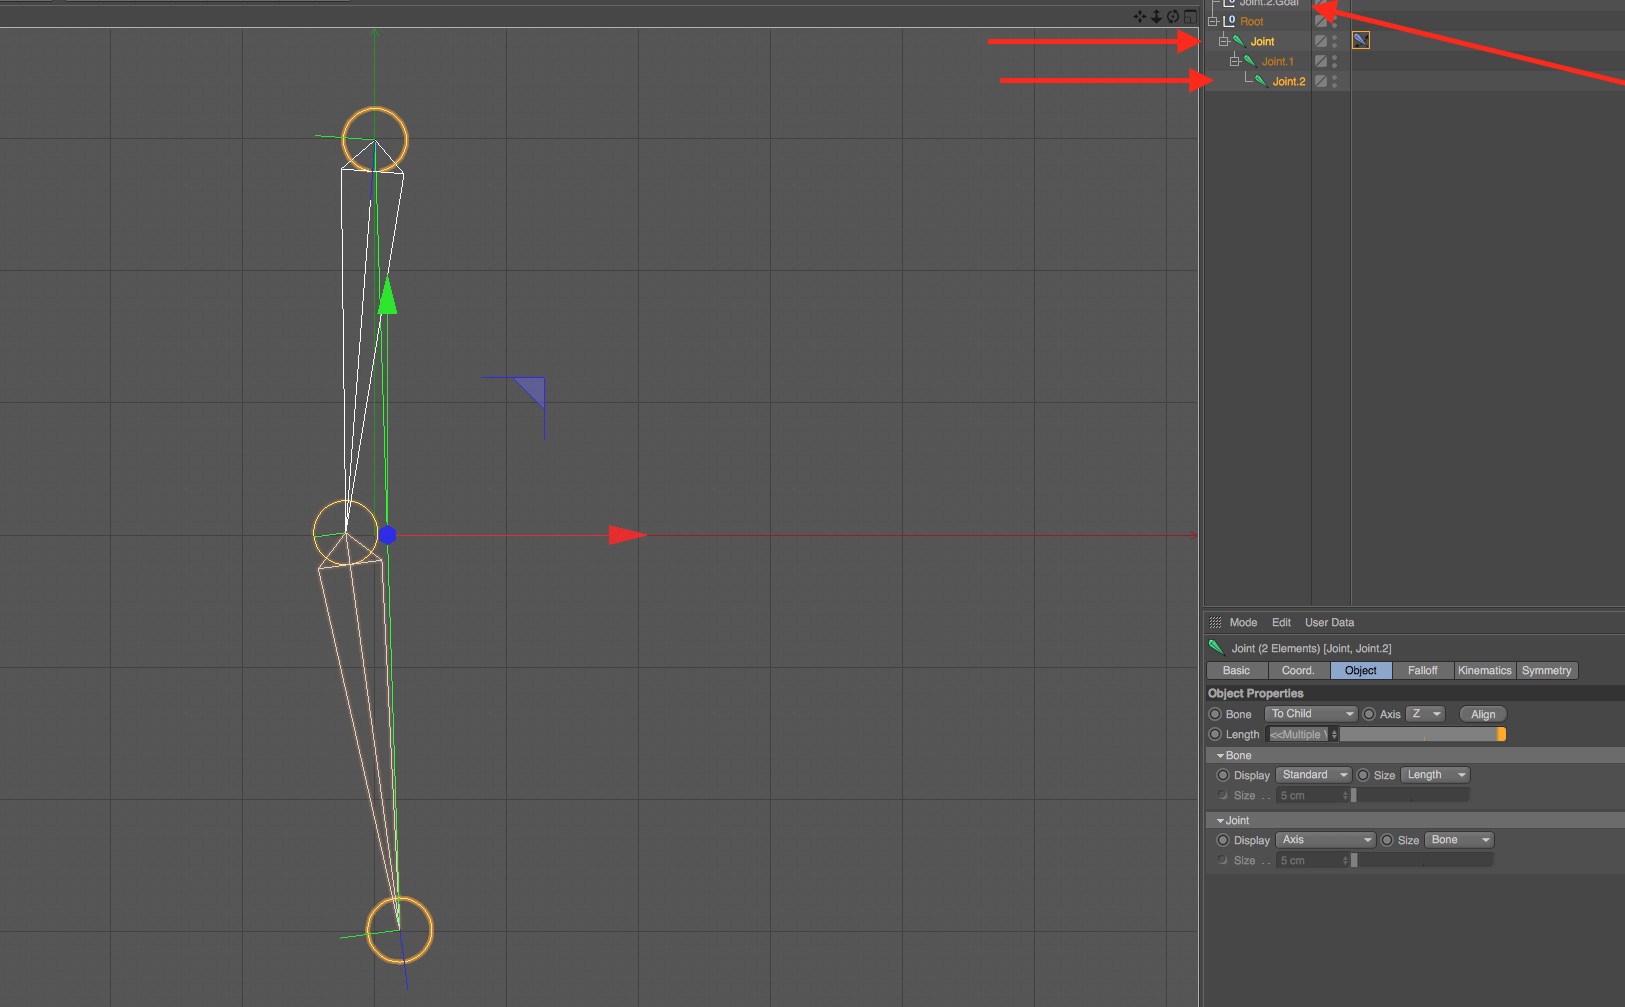
Task: Click the Joint section 5 cm size field
Action: coord(1312,861)
